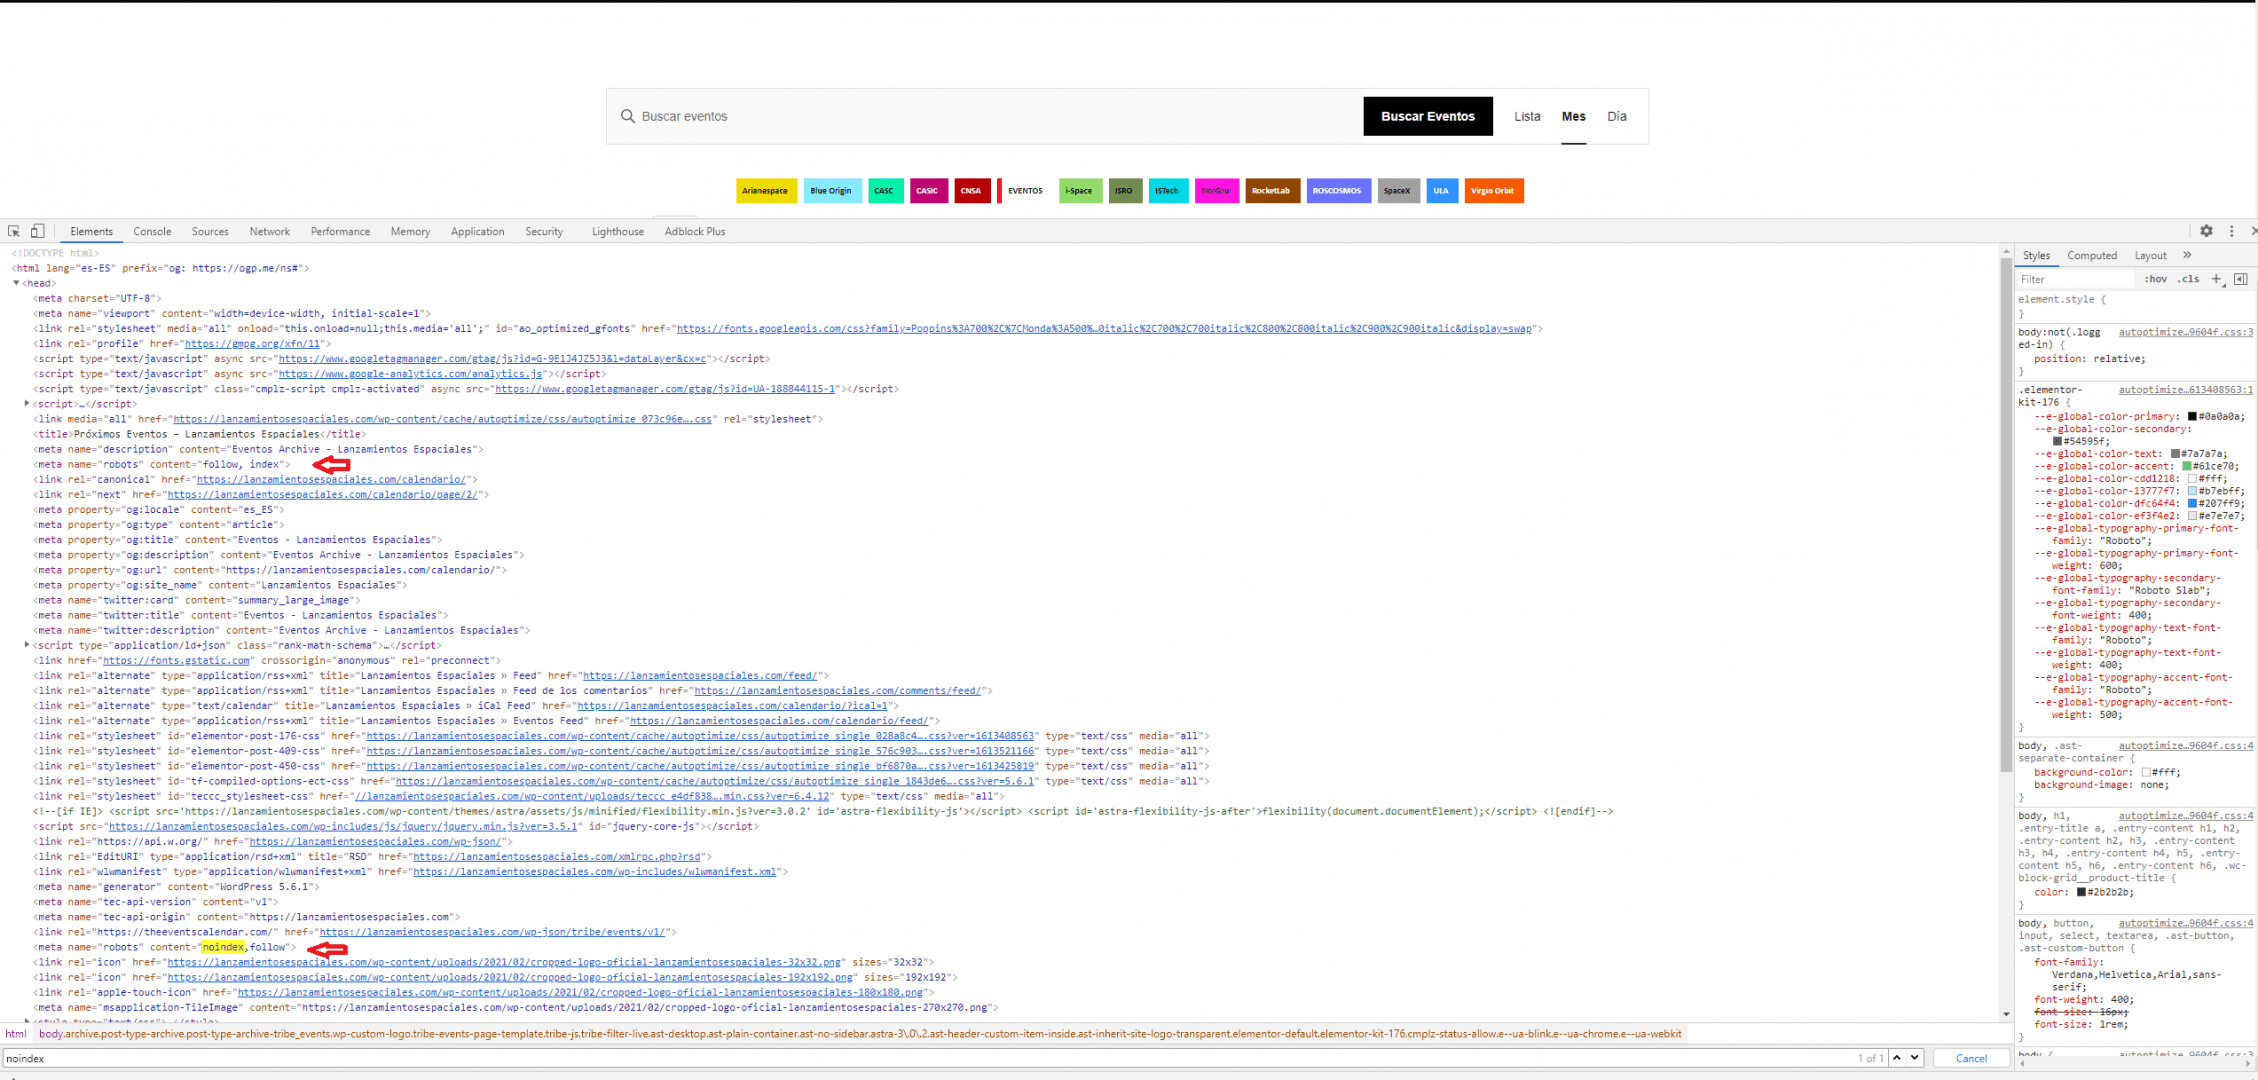2258x1080 pixels.
Task: Collapse the head element node
Action: (x=16, y=283)
